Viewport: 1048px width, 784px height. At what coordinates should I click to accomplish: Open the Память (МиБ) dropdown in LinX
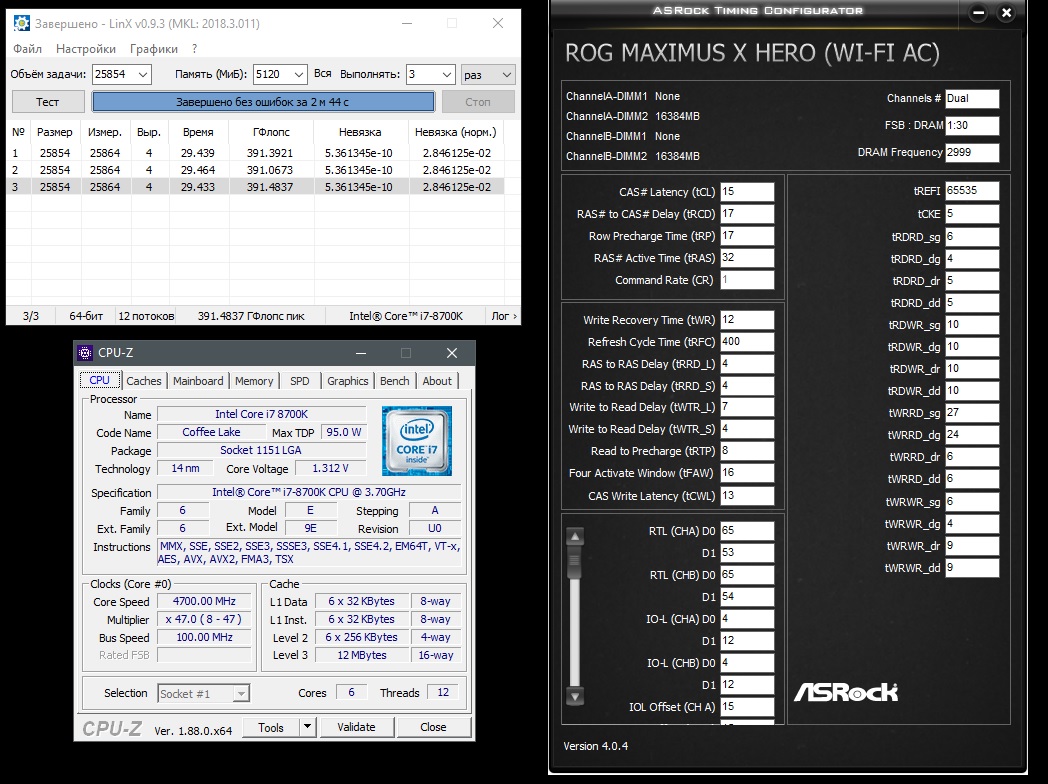coord(299,74)
